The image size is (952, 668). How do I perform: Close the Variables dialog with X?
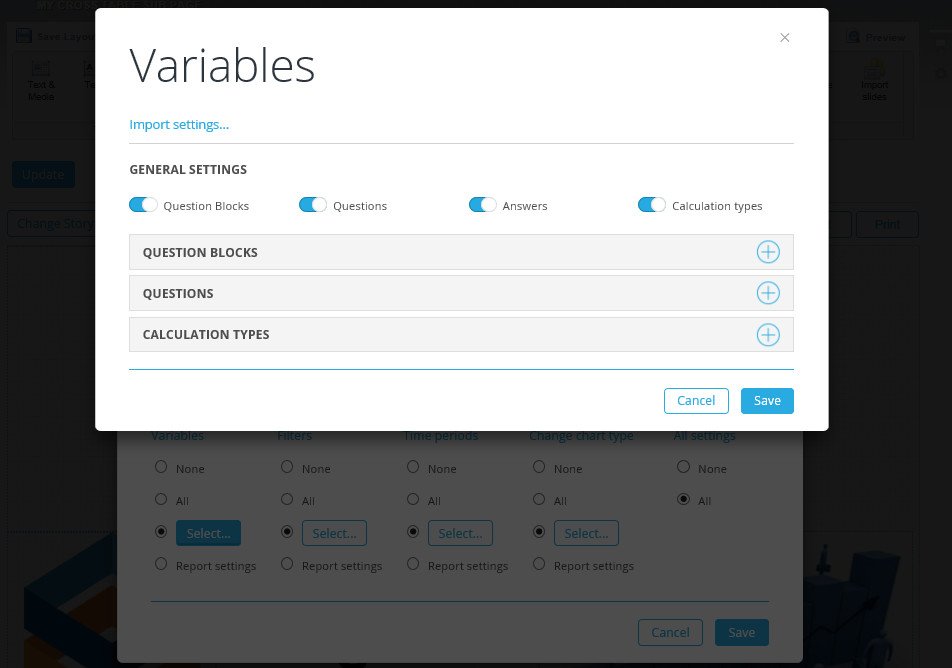(784, 38)
